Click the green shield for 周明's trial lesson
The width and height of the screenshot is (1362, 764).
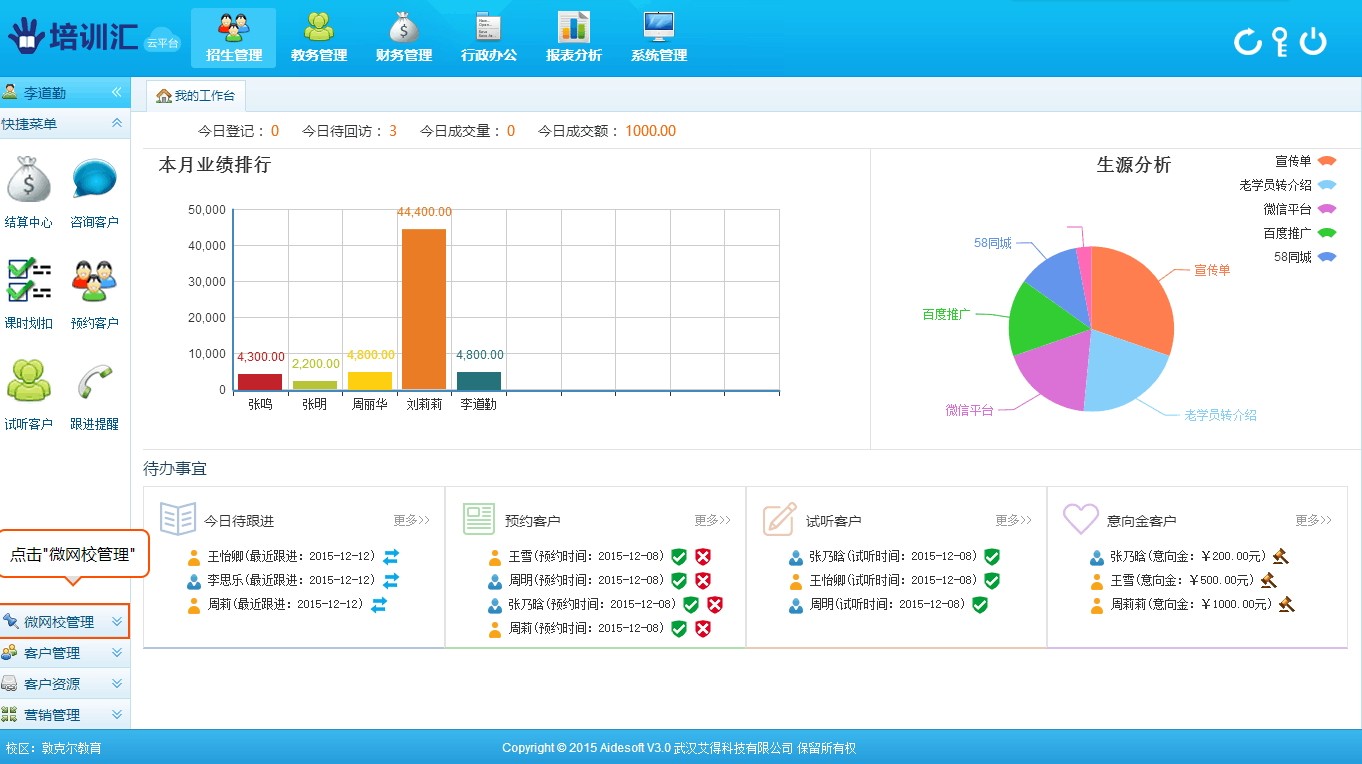pos(980,604)
